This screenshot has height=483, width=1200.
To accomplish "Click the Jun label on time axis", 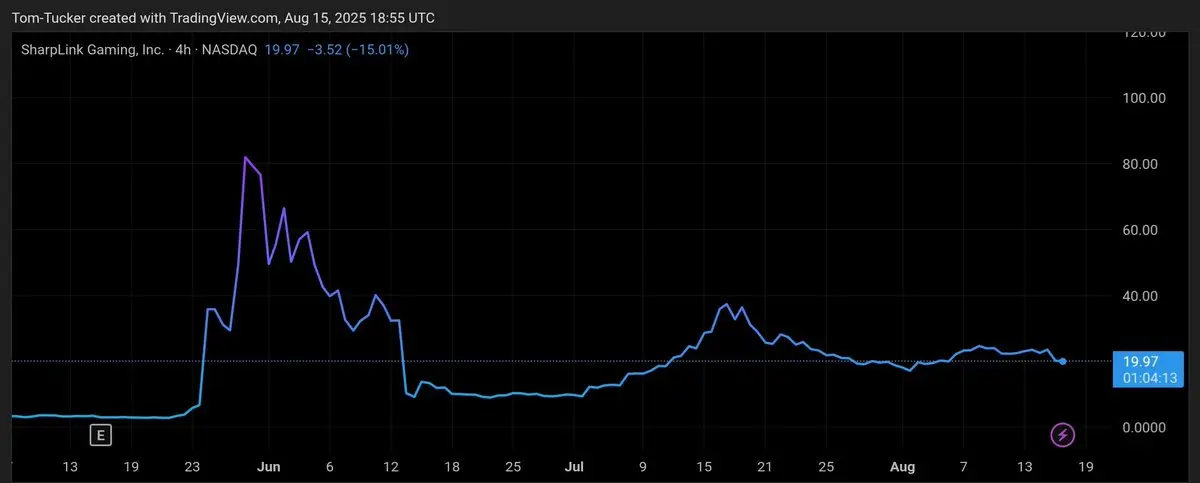I will pos(270,467).
